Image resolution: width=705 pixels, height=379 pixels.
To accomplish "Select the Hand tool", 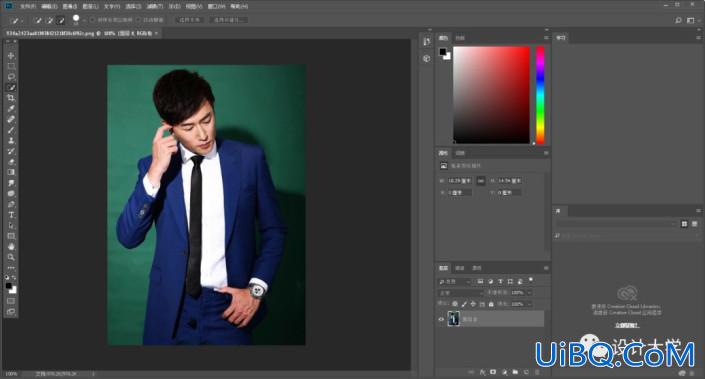I will click(11, 247).
